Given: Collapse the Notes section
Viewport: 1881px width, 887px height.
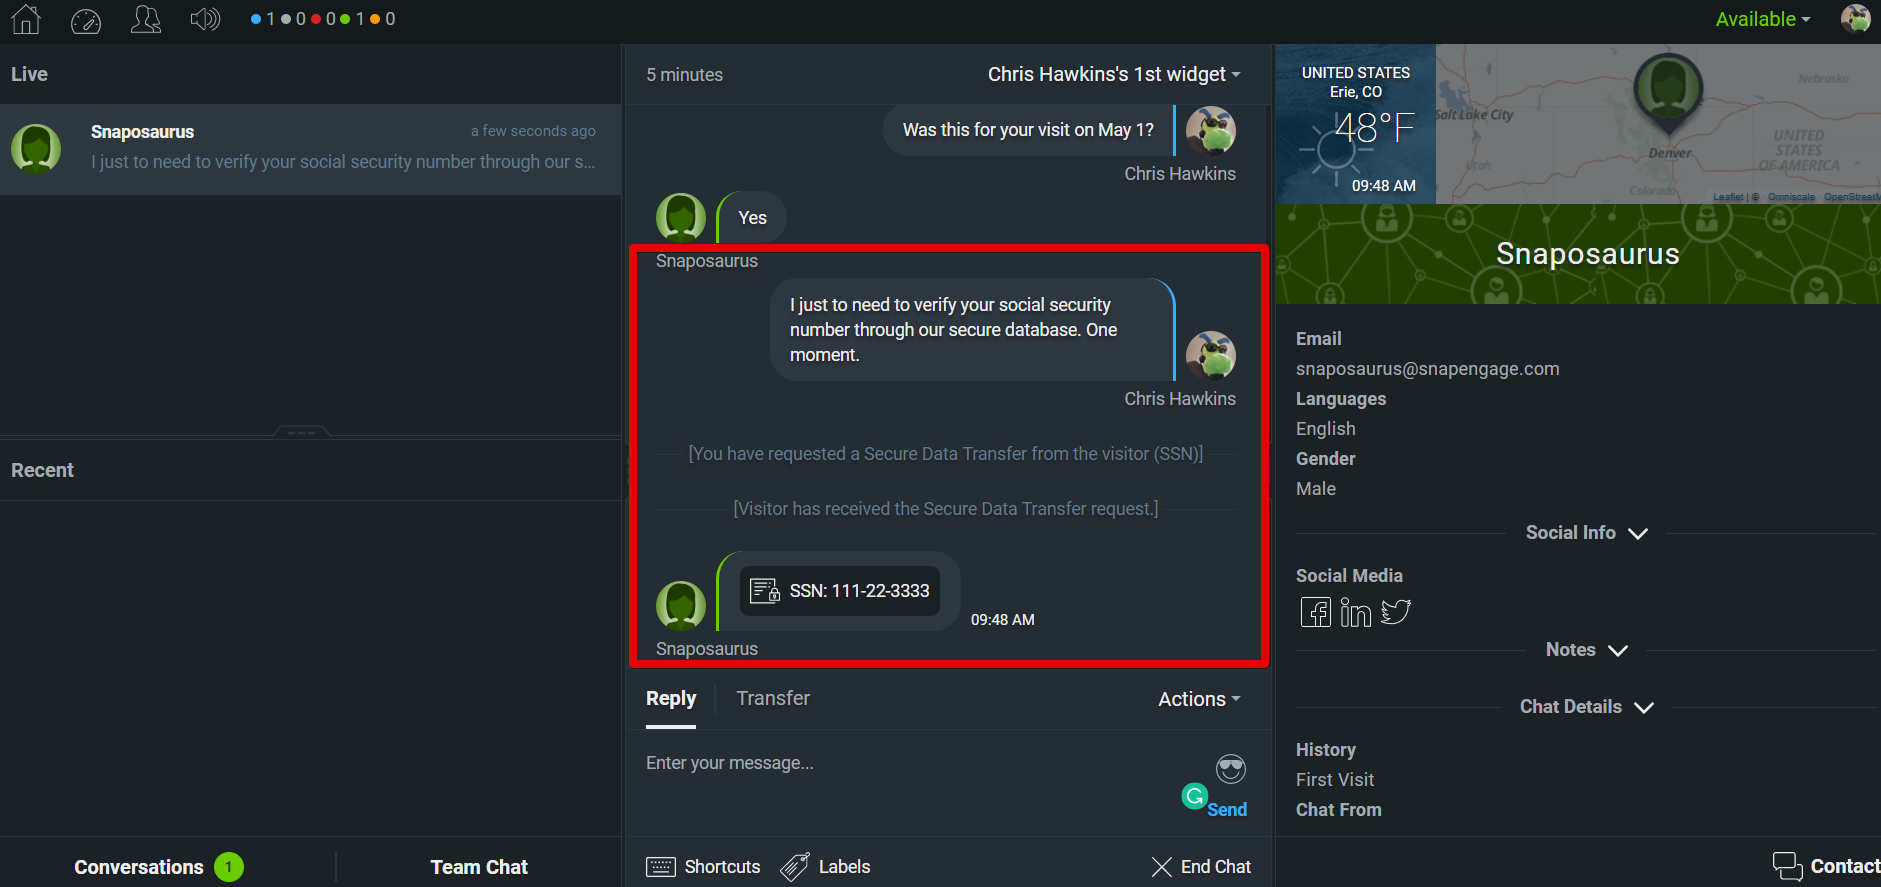Looking at the screenshot, I should [1586, 650].
